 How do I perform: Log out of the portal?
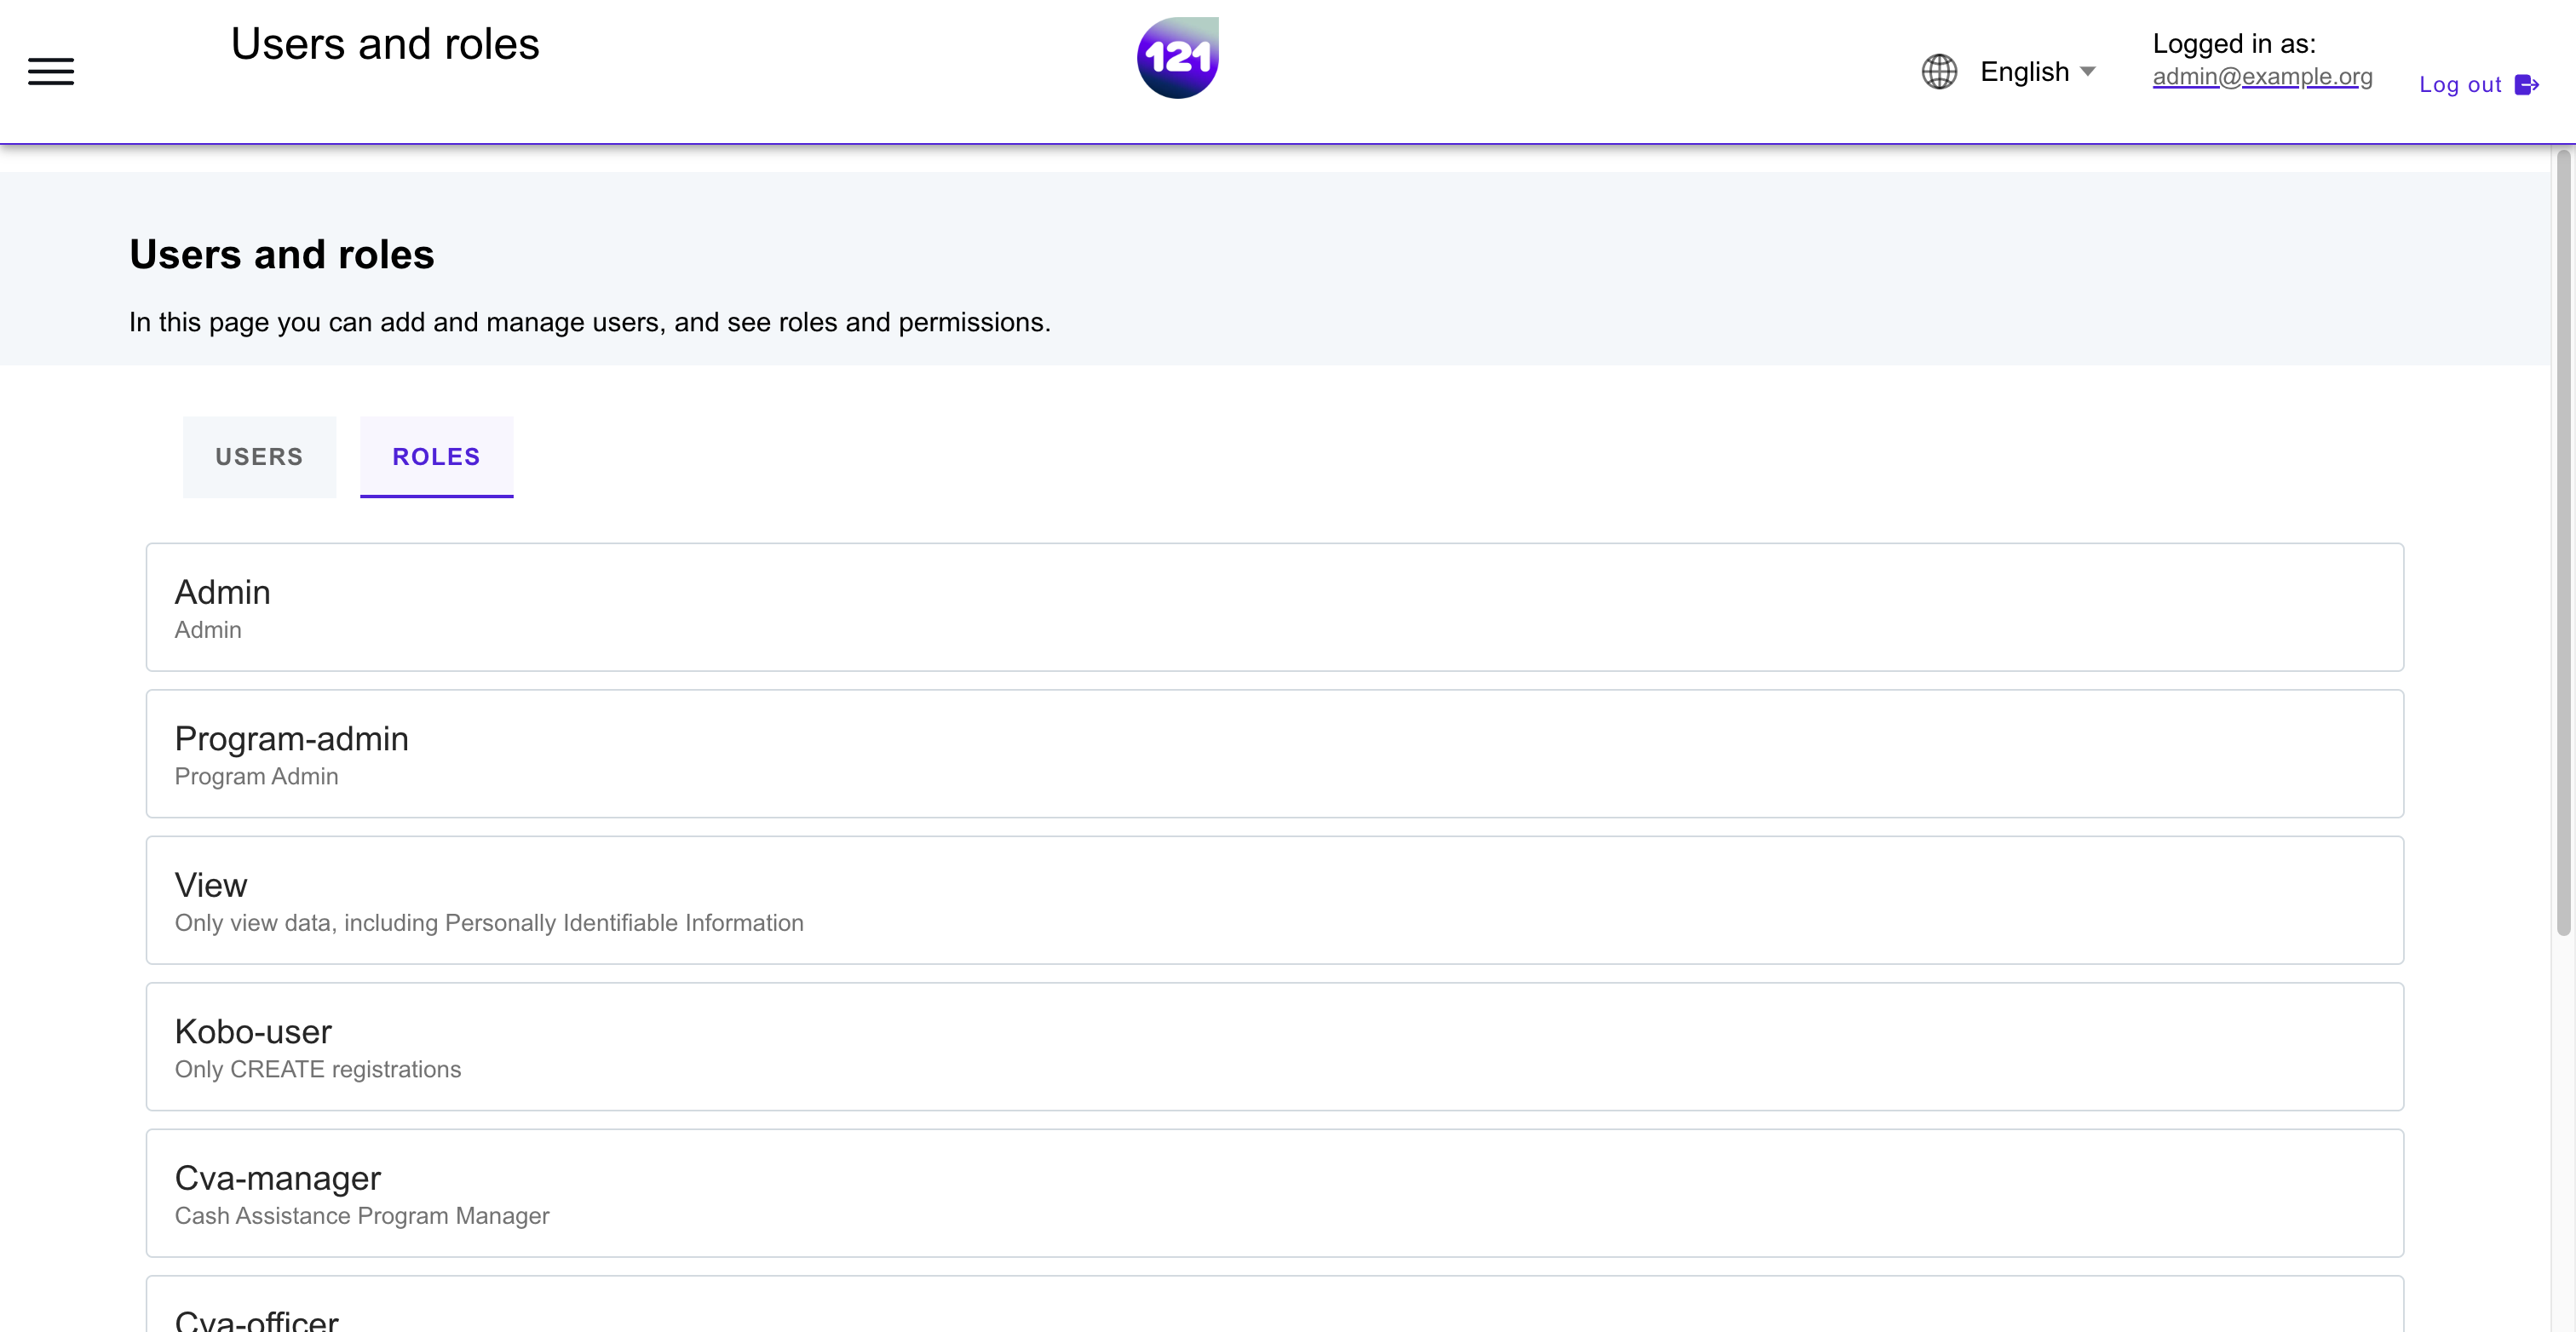coord(2478,85)
